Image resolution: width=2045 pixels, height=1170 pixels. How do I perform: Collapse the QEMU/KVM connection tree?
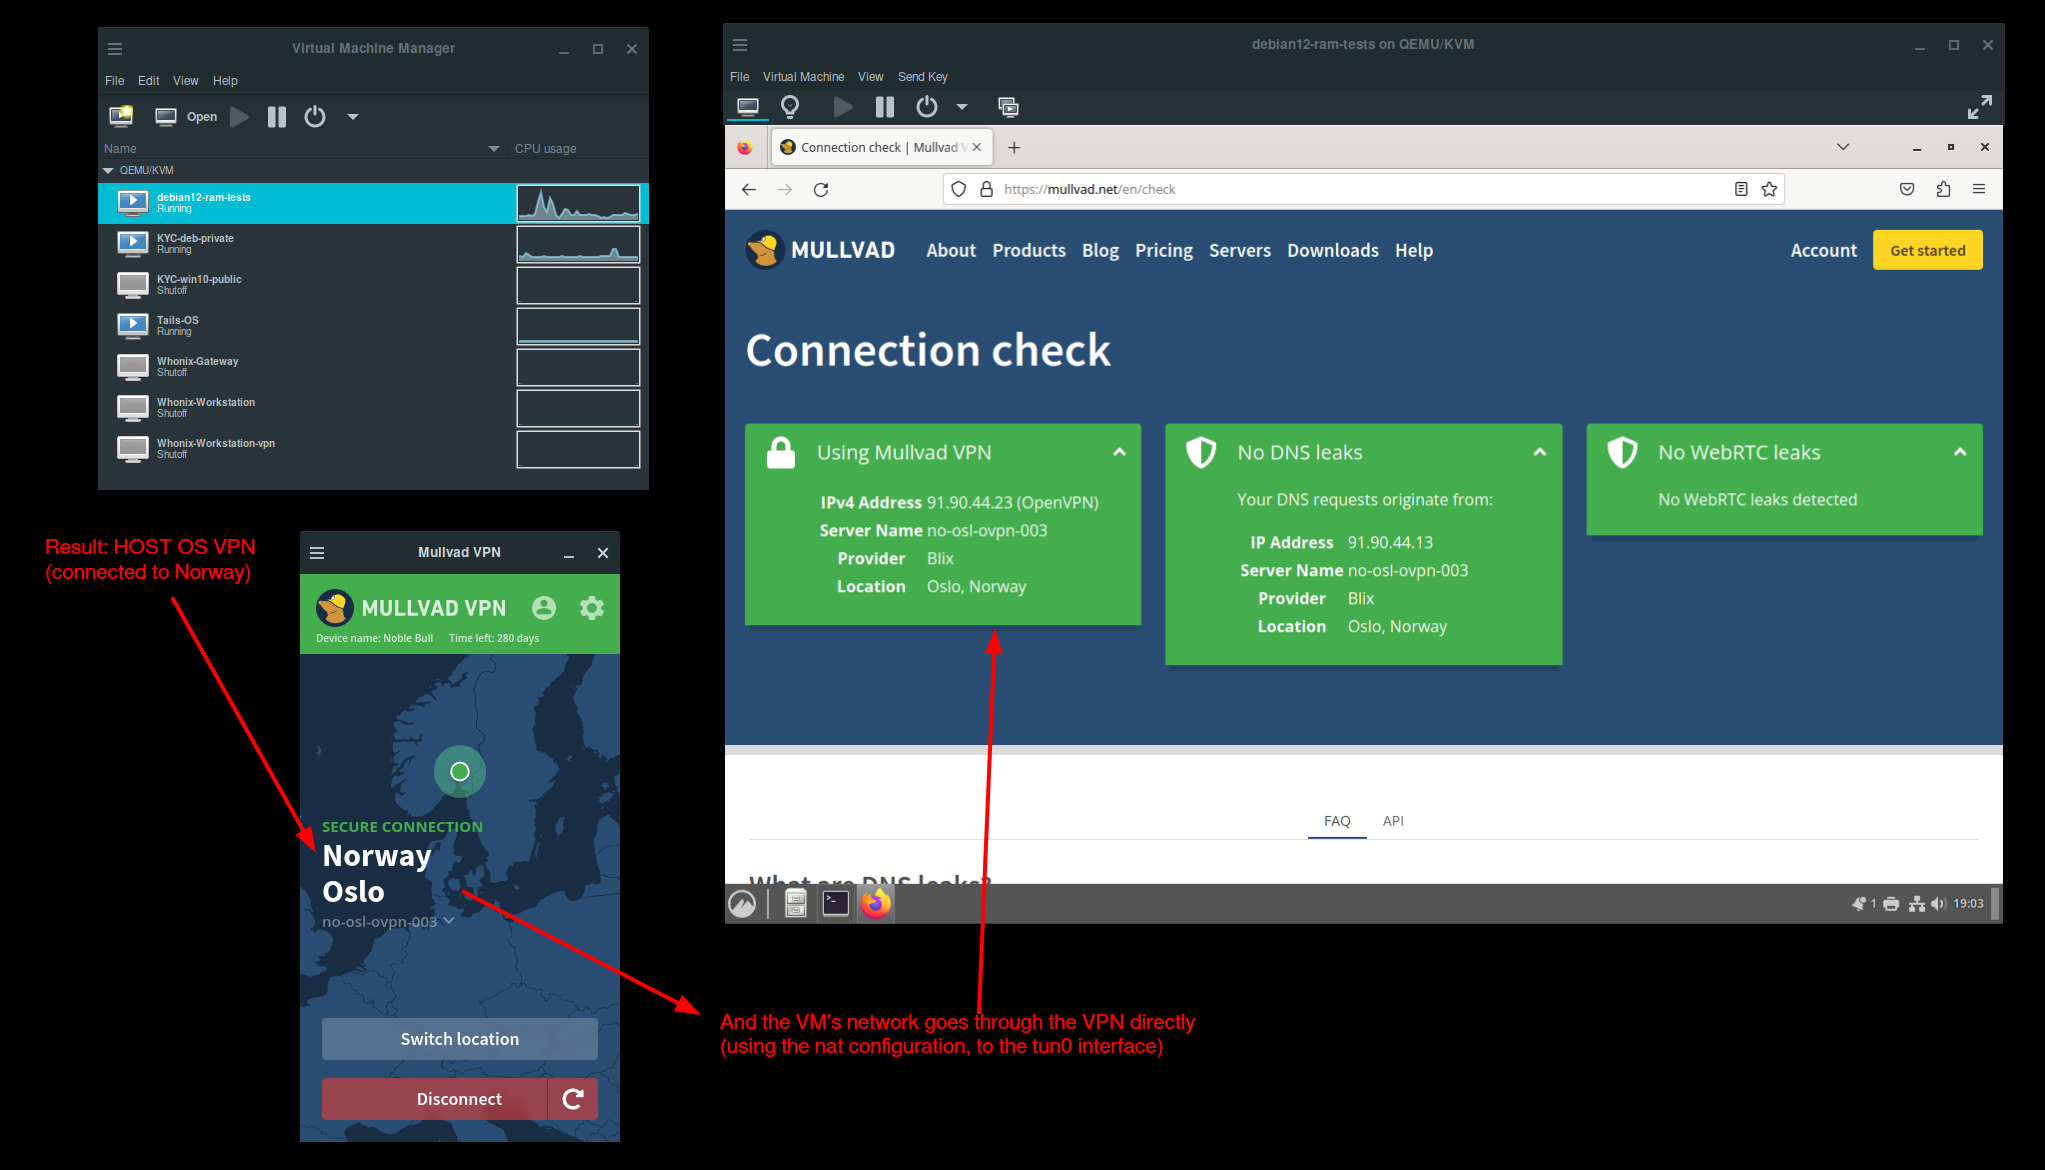pos(108,171)
